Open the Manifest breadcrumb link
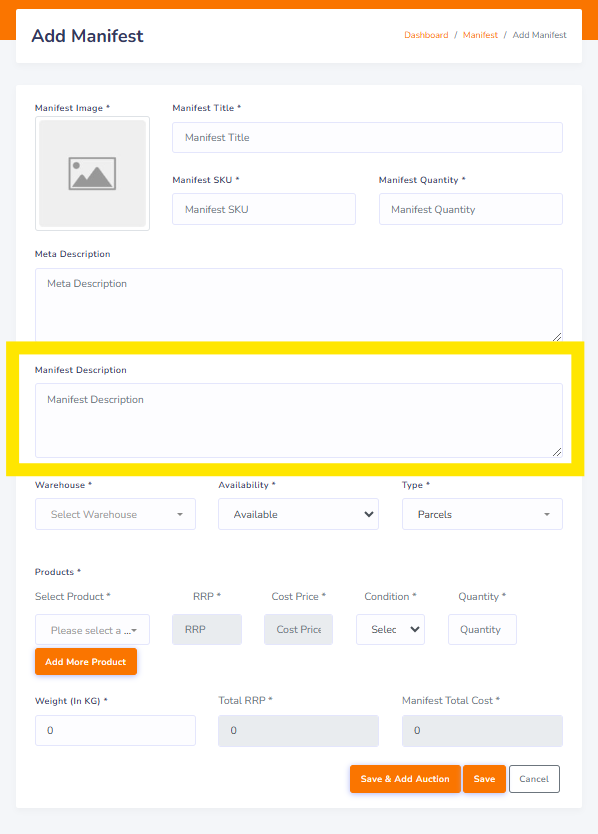Viewport: 598px width, 834px height. pyautogui.click(x=480, y=35)
